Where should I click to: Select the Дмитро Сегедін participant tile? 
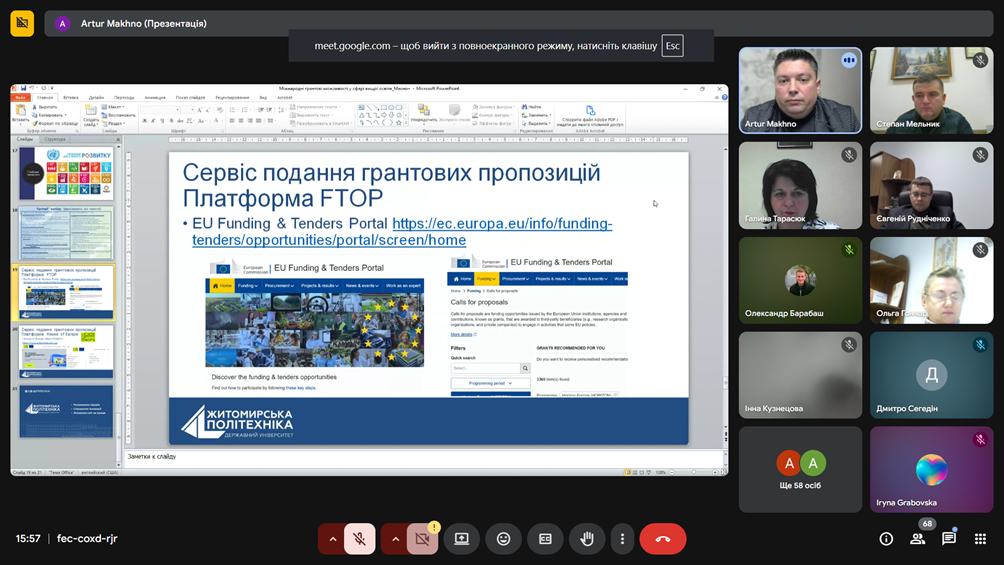click(x=931, y=374)
